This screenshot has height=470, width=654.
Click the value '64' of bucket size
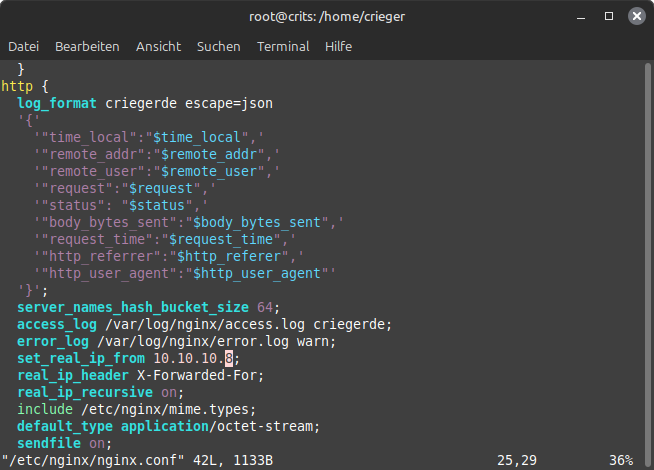pos(265,307)
